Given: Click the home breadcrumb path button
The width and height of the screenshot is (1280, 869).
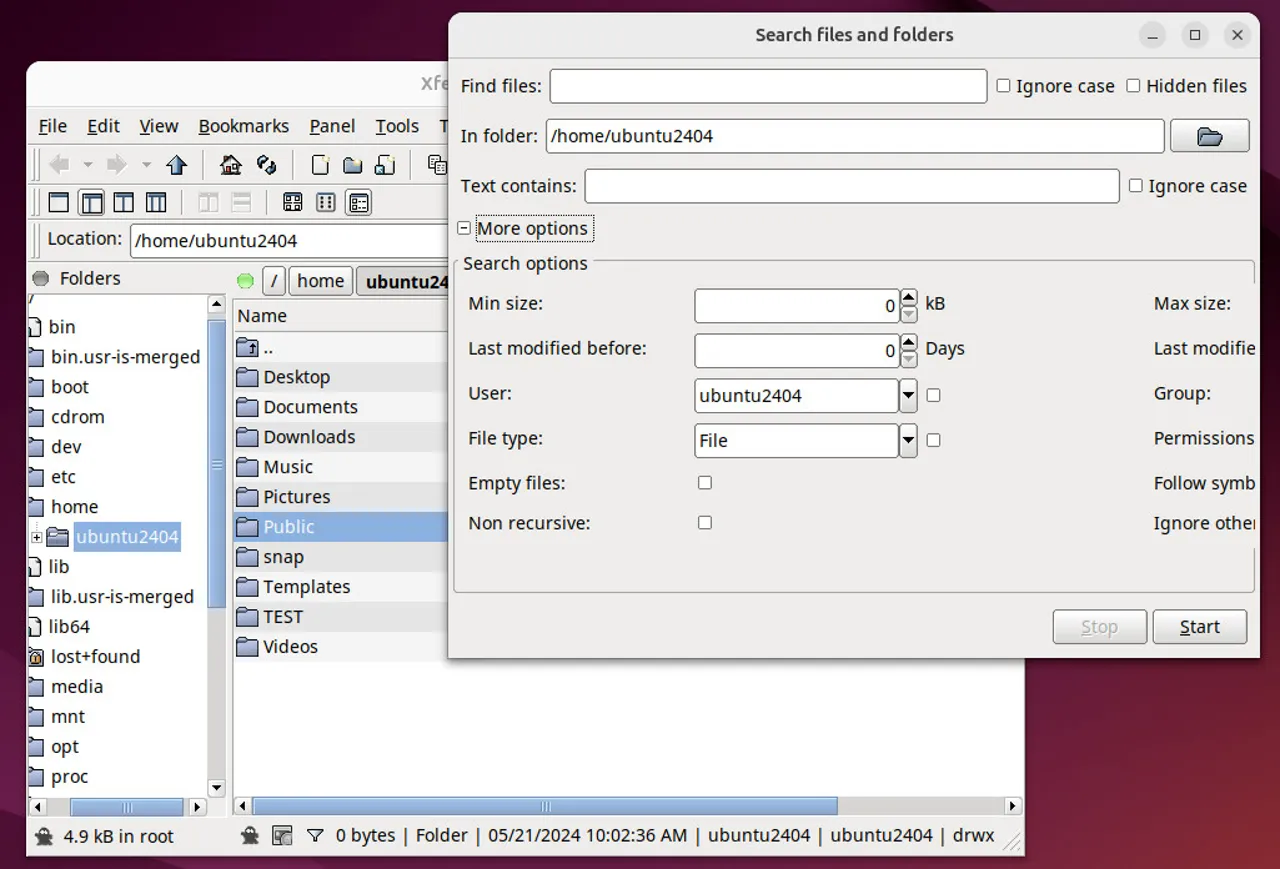Looking at the screenshot, I should [320, 281].
